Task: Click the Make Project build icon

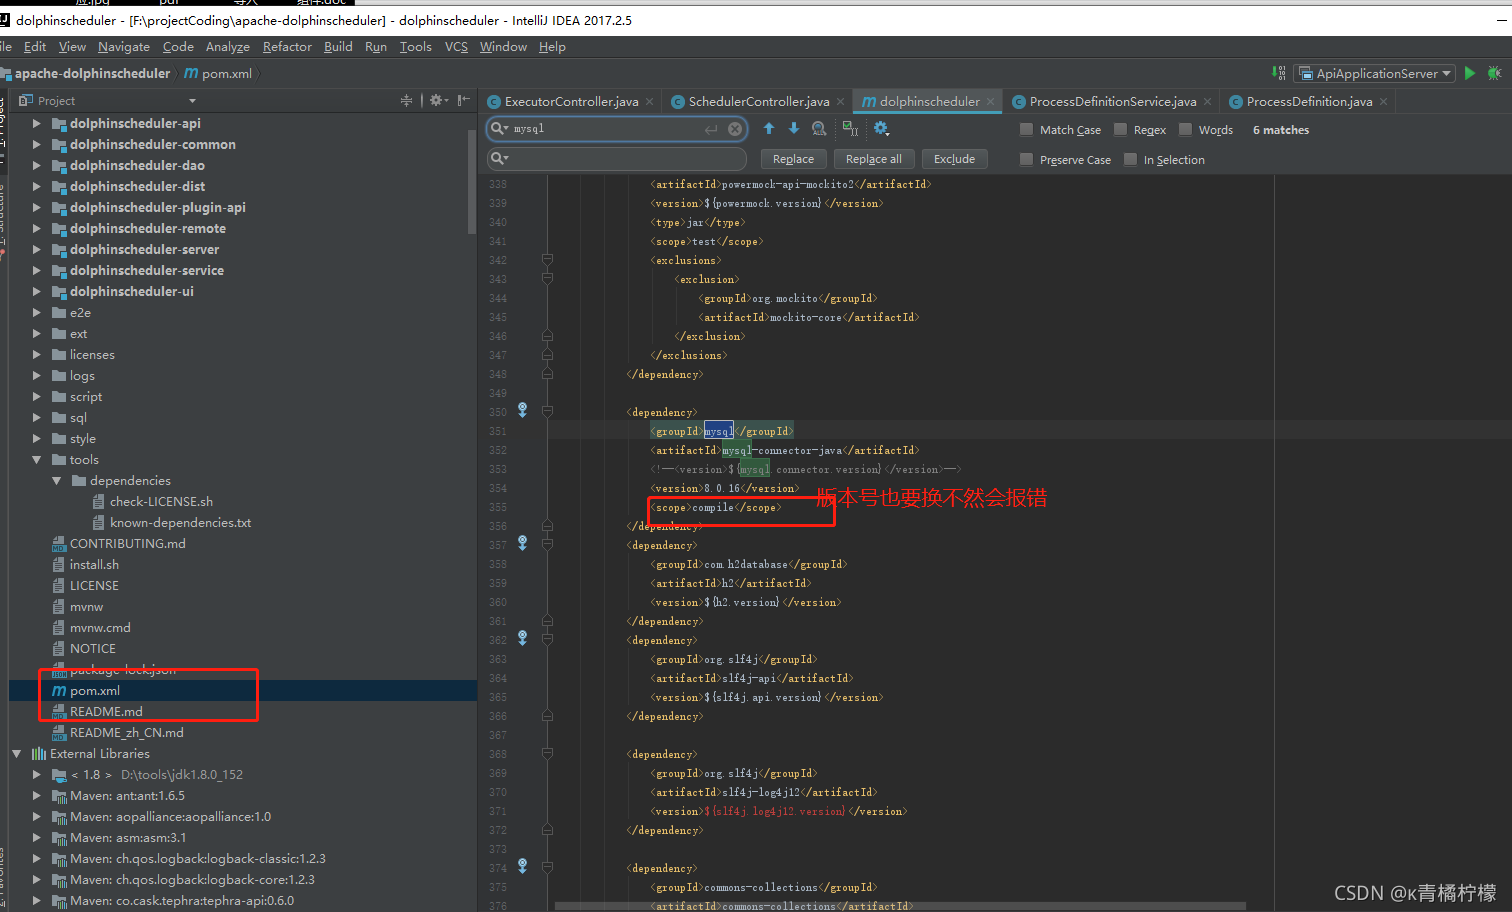Action: (x=1279, y=73)
